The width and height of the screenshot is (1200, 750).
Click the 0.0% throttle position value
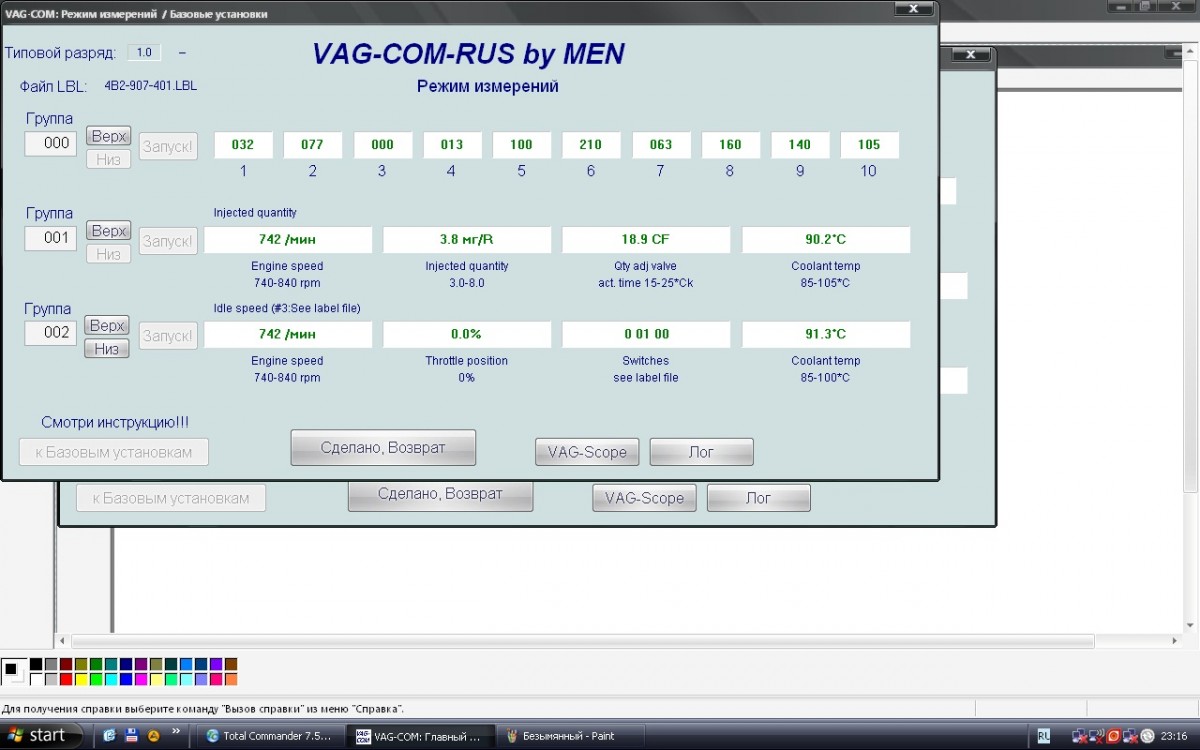pyautogui.click(x=467, y=334)
